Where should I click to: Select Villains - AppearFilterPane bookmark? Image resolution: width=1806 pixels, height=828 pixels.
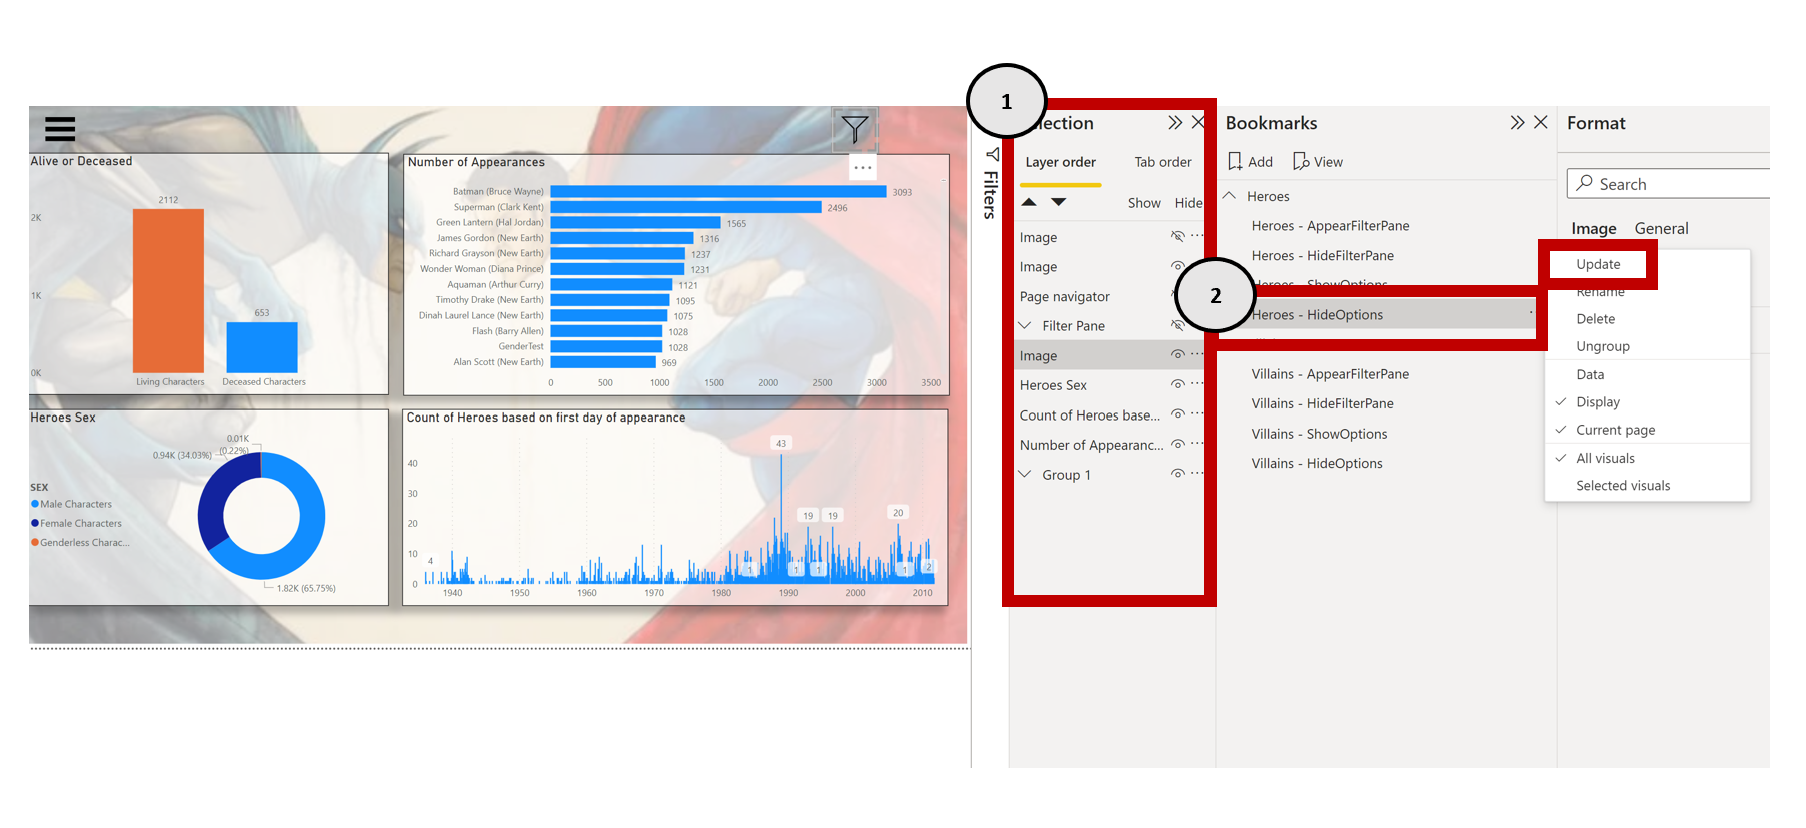point(1330,374)
